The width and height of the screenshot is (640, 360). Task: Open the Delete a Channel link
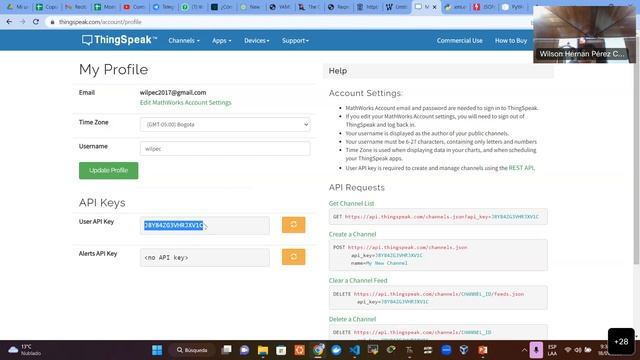coord(352,319)
